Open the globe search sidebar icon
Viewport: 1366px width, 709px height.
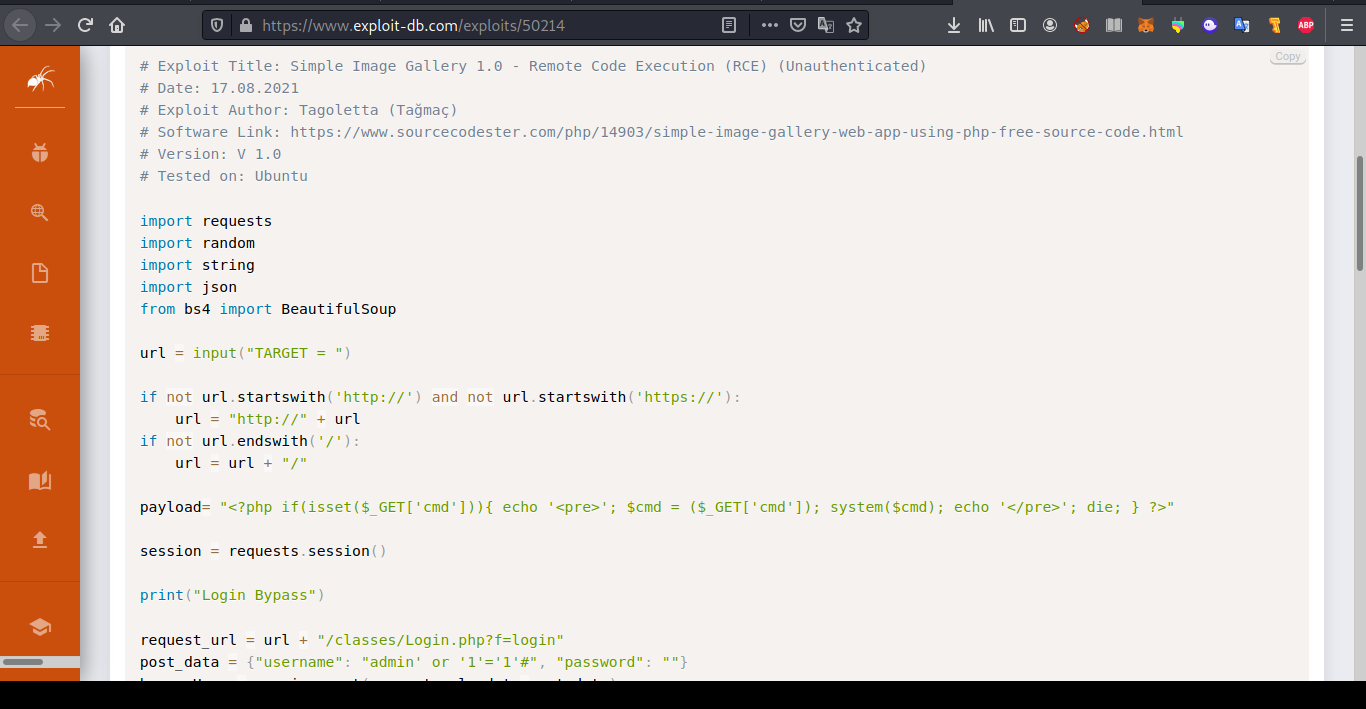pyautogui.click(x=40, y=212)
